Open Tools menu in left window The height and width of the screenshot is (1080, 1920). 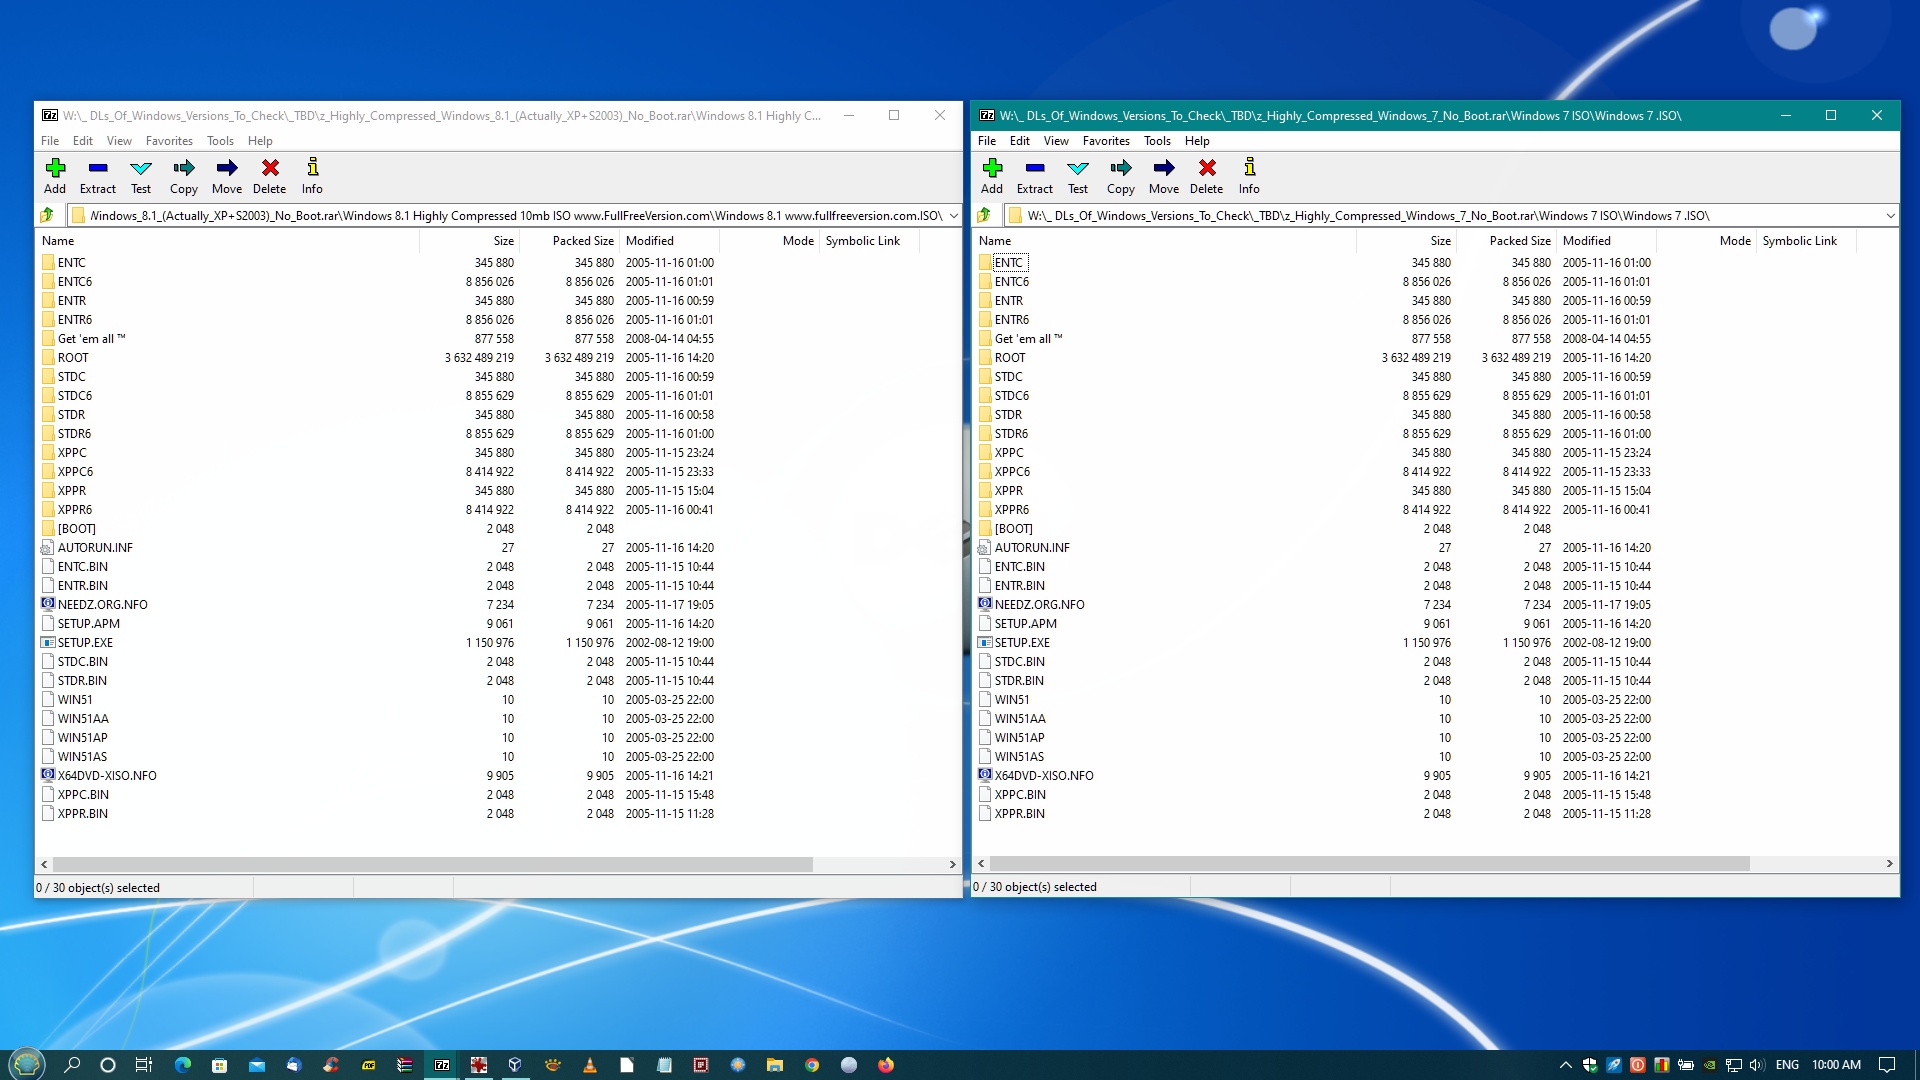pos(220,141)
